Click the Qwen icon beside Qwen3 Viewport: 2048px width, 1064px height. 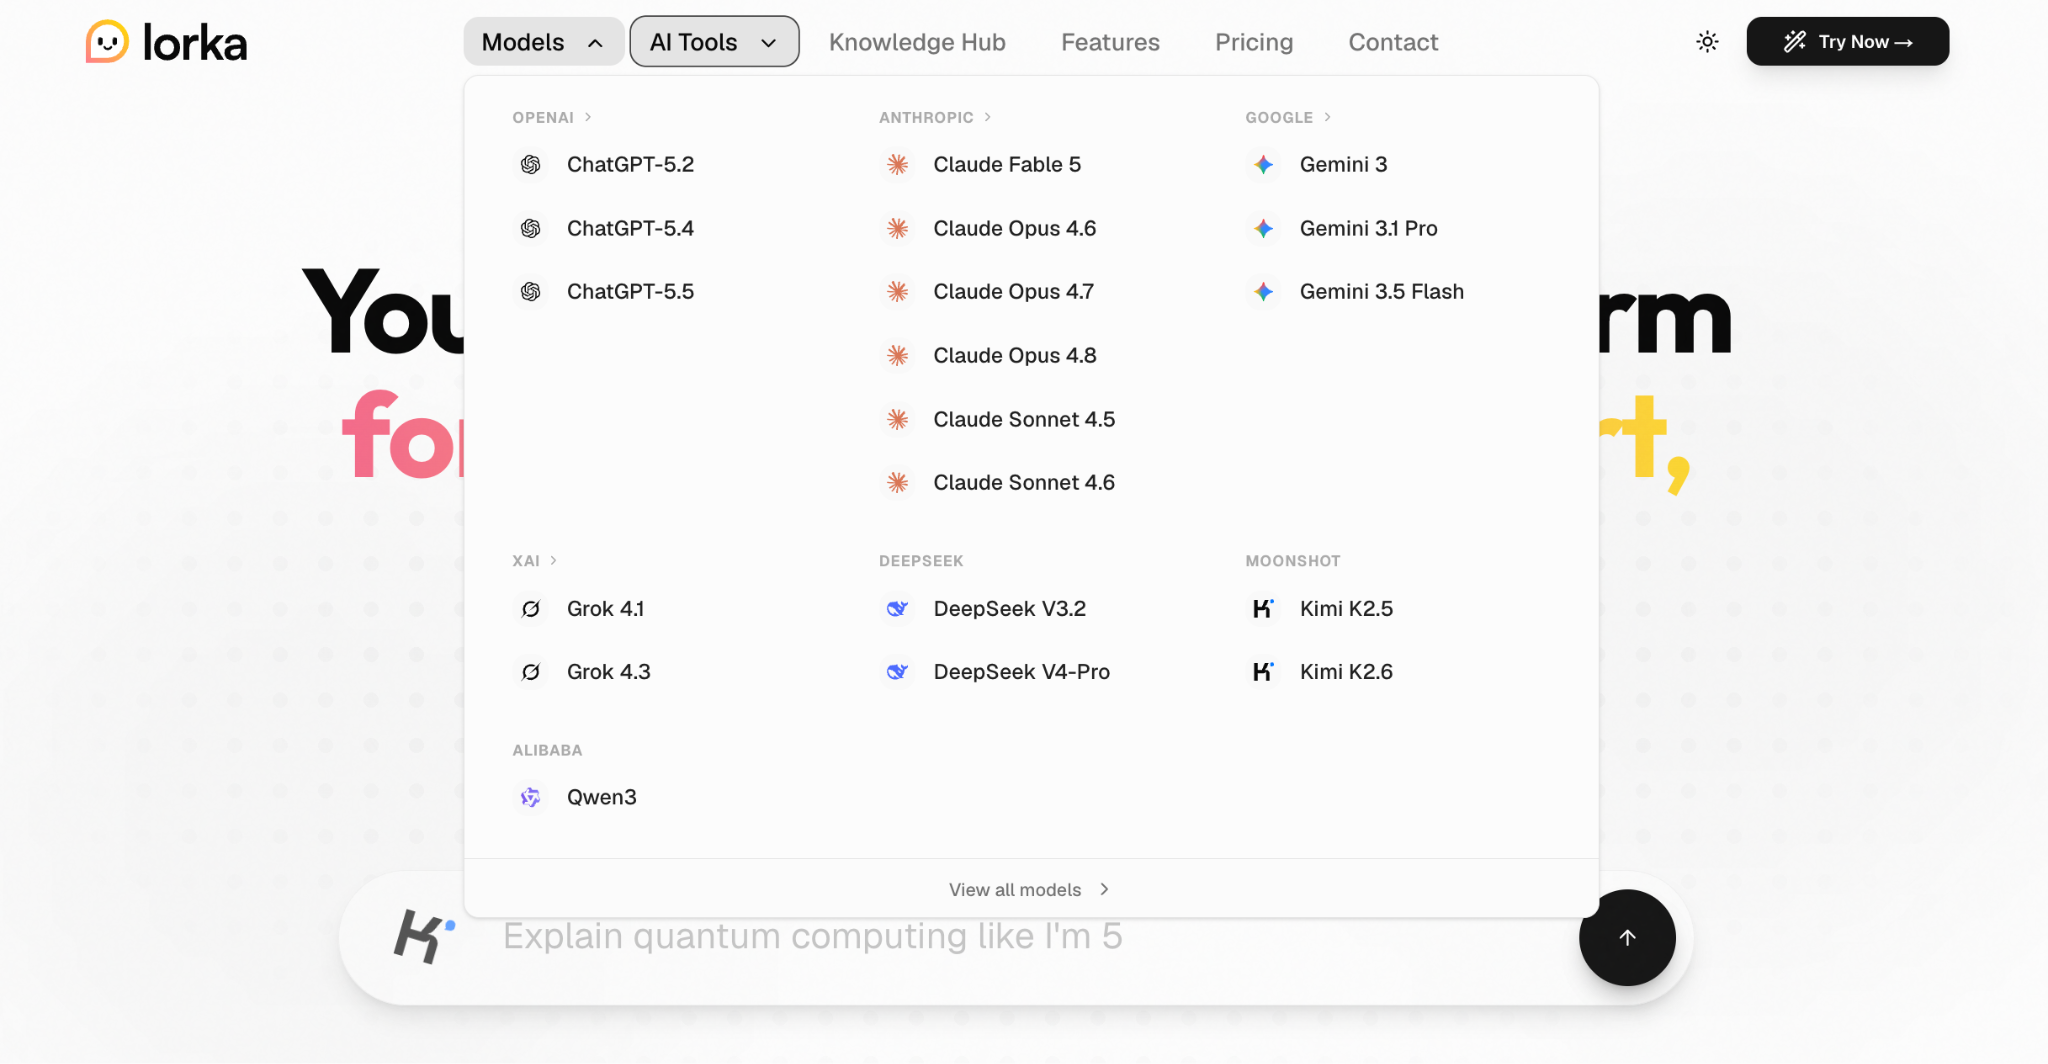click(531, 797)
